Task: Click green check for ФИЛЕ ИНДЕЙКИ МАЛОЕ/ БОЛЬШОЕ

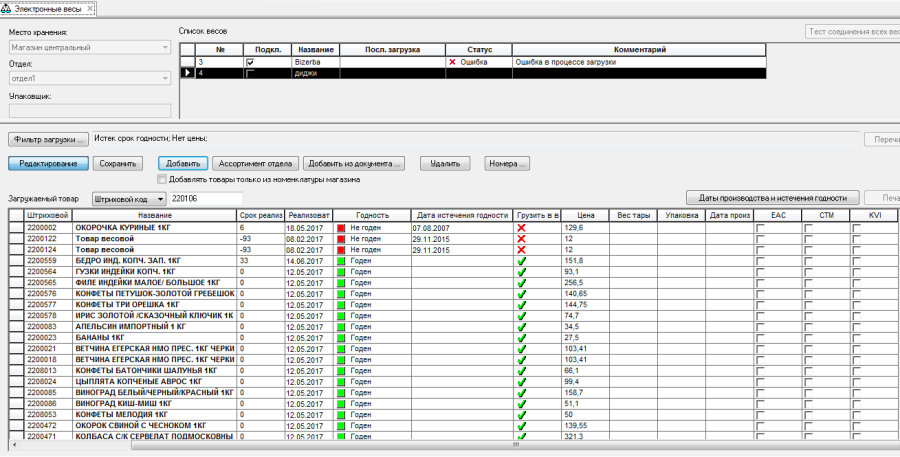Action: (x=522, y=282)
